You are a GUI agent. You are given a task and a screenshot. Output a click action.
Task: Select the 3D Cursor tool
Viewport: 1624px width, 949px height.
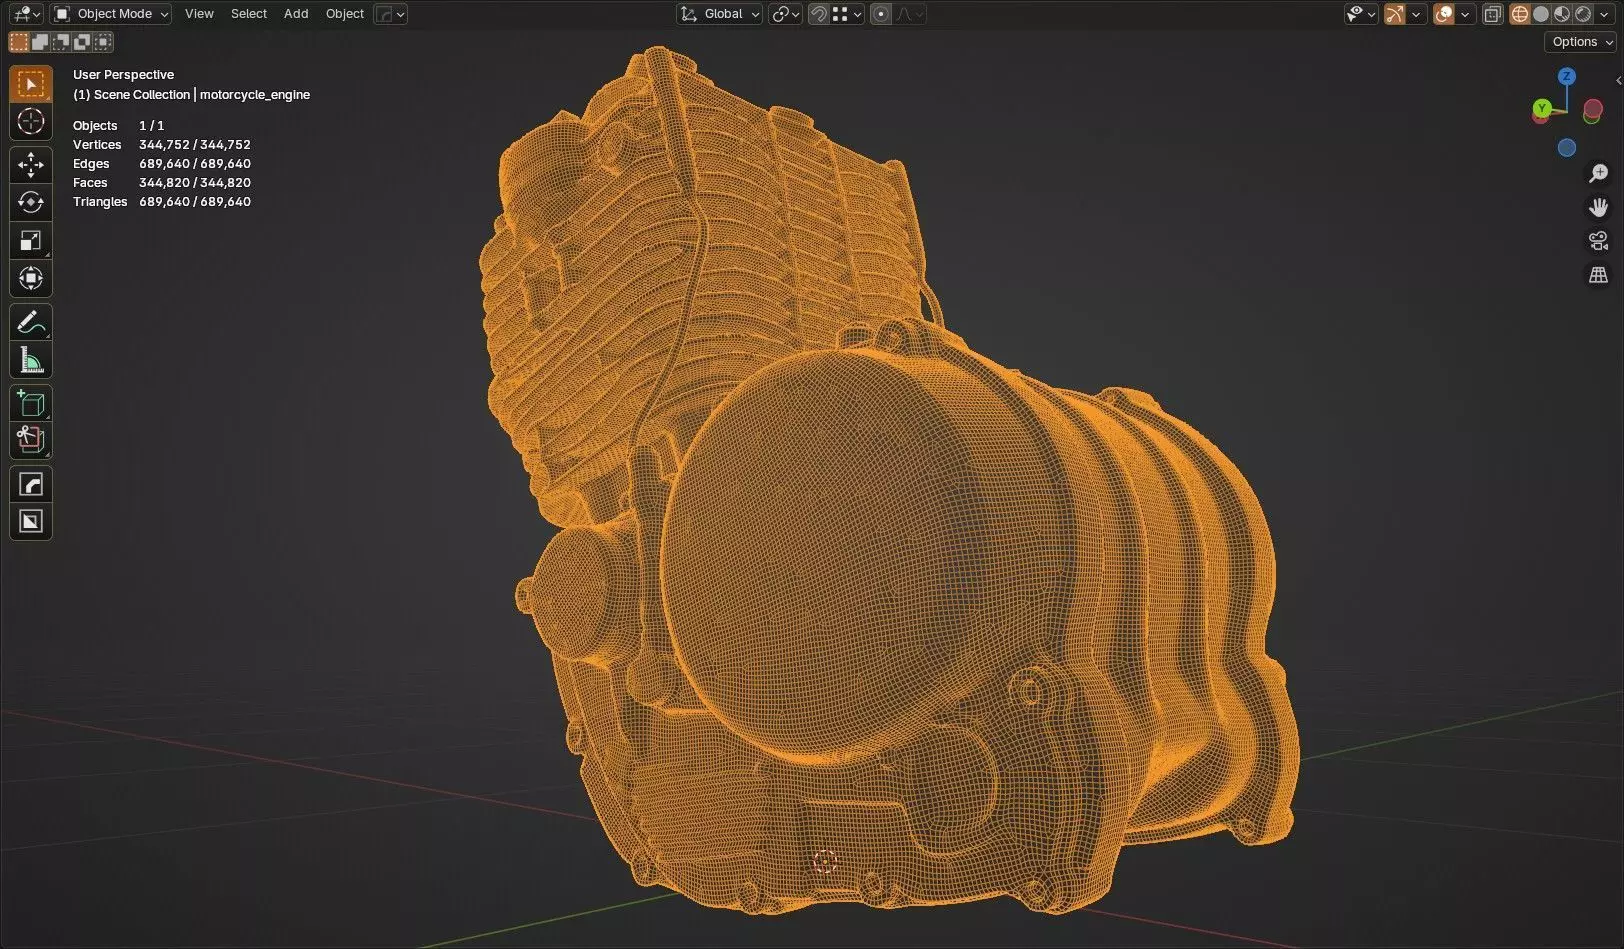(x=31, y=122)
